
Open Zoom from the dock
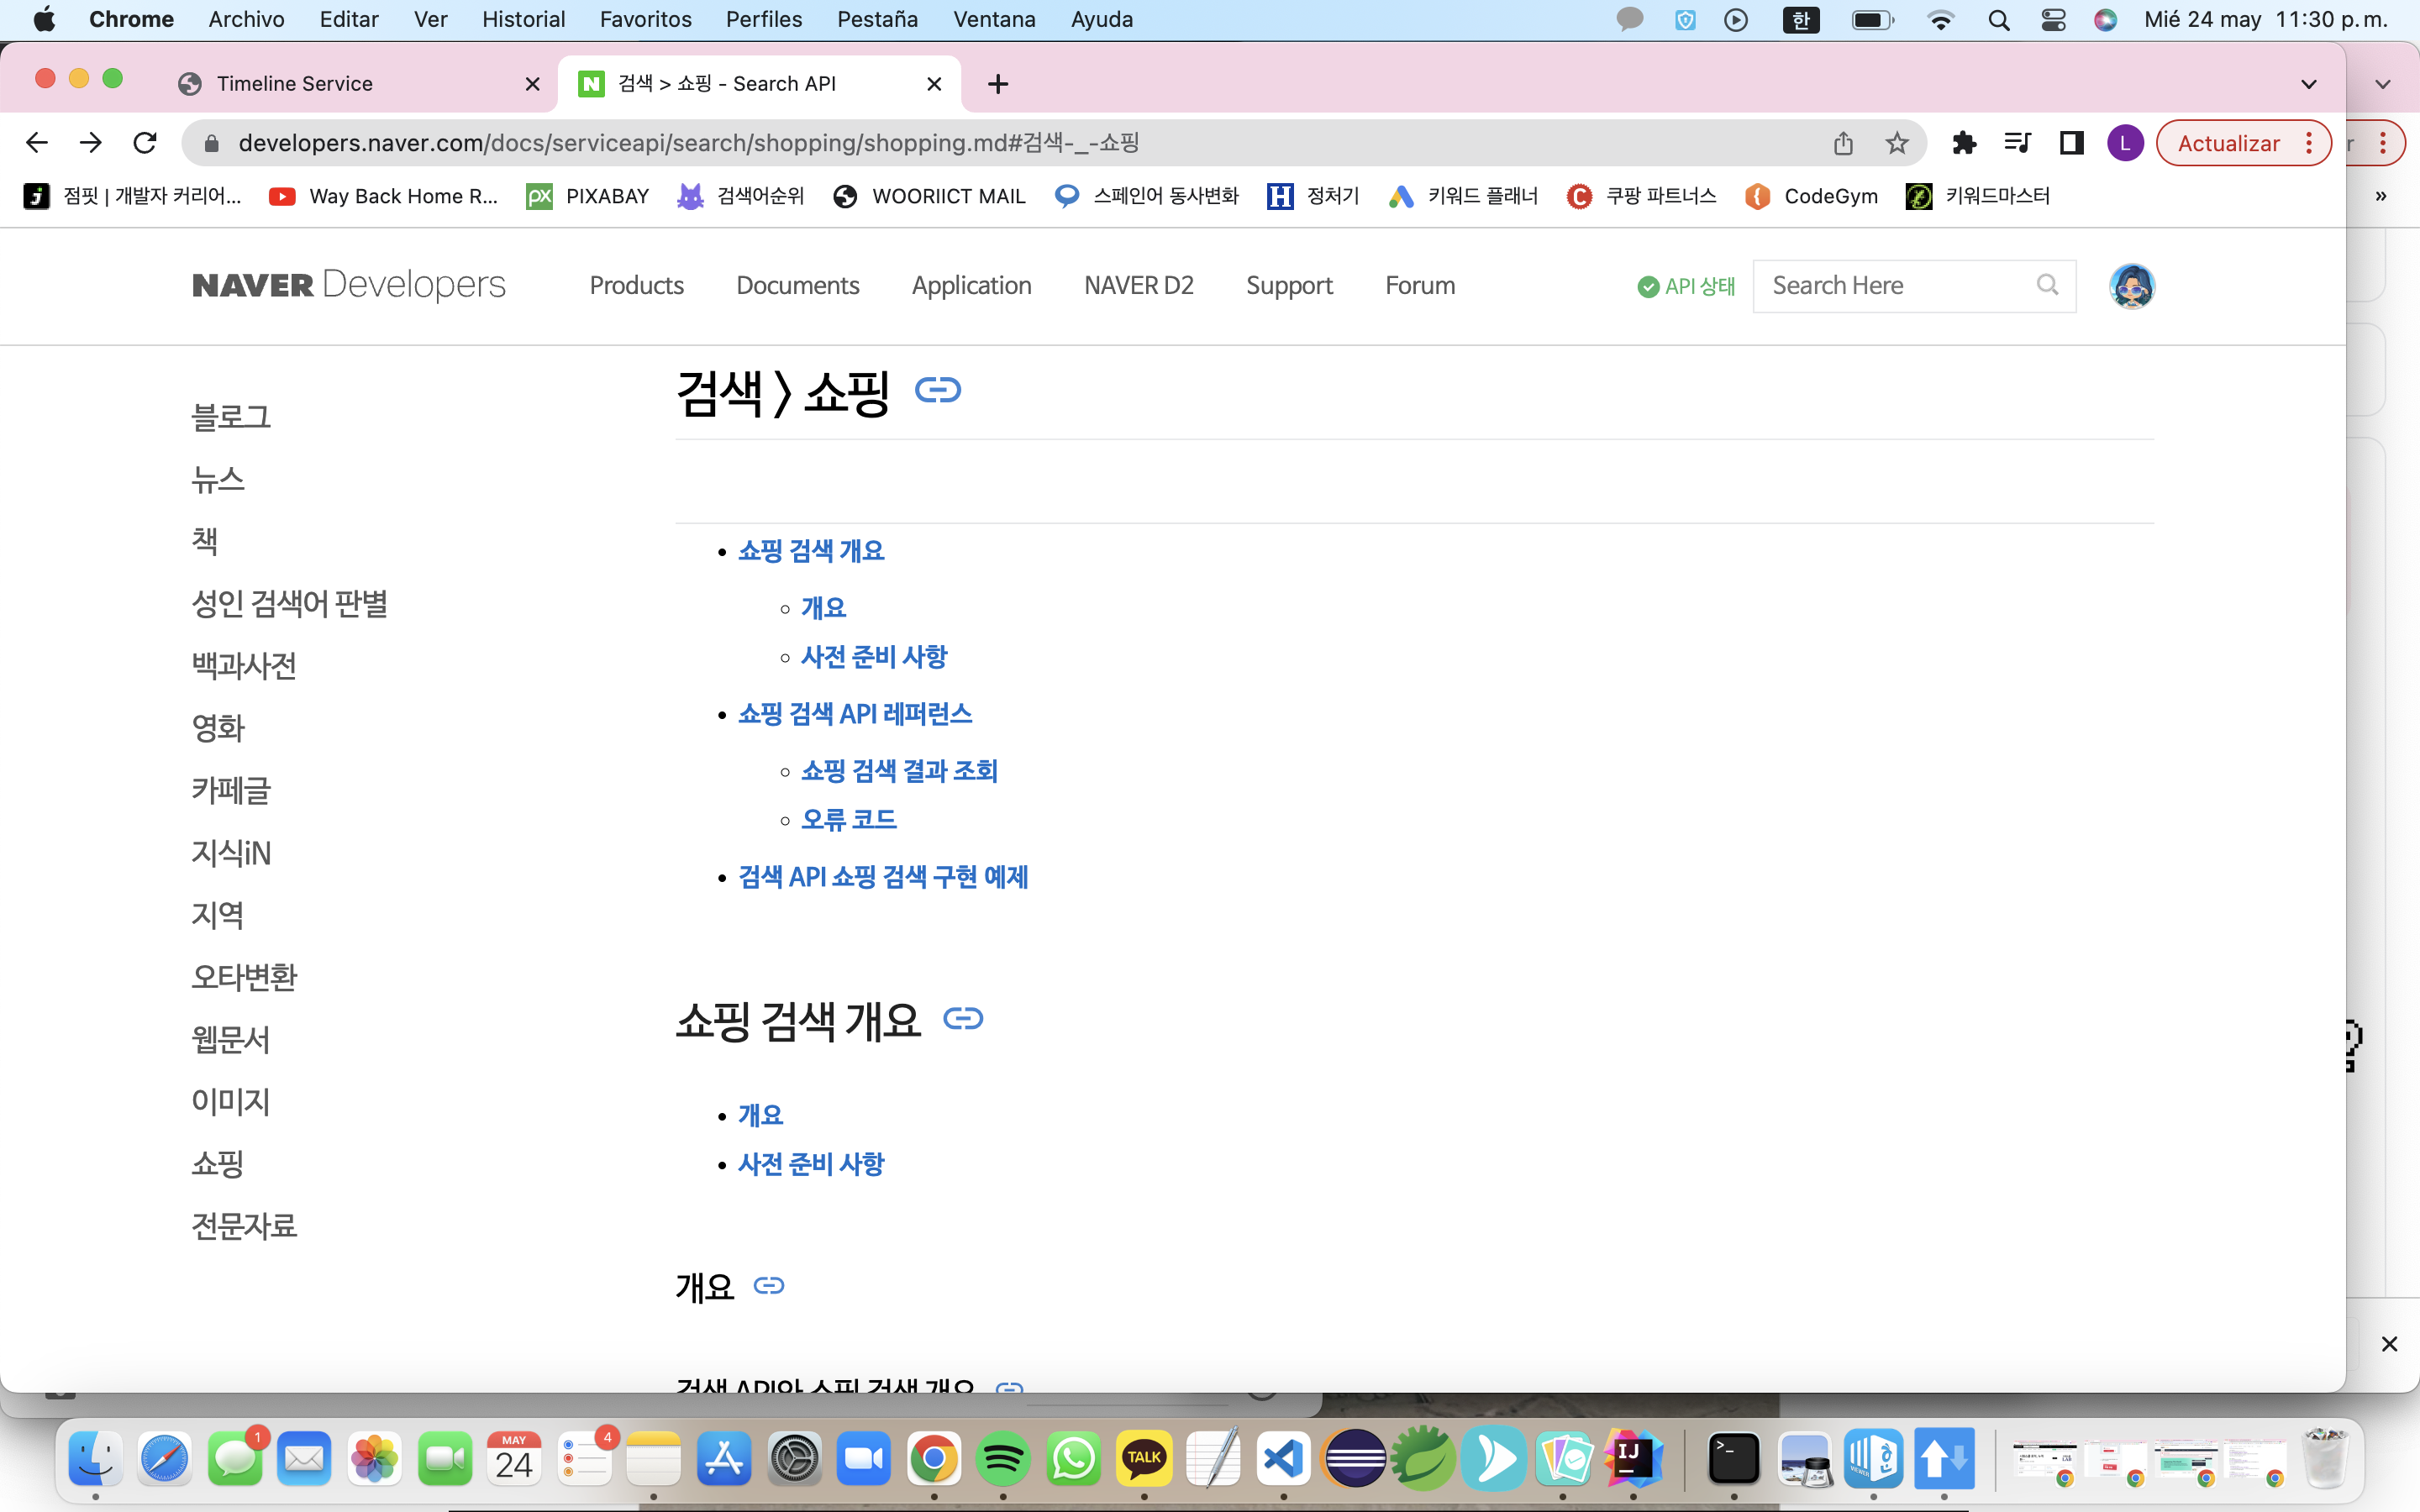pos(864,1460)
